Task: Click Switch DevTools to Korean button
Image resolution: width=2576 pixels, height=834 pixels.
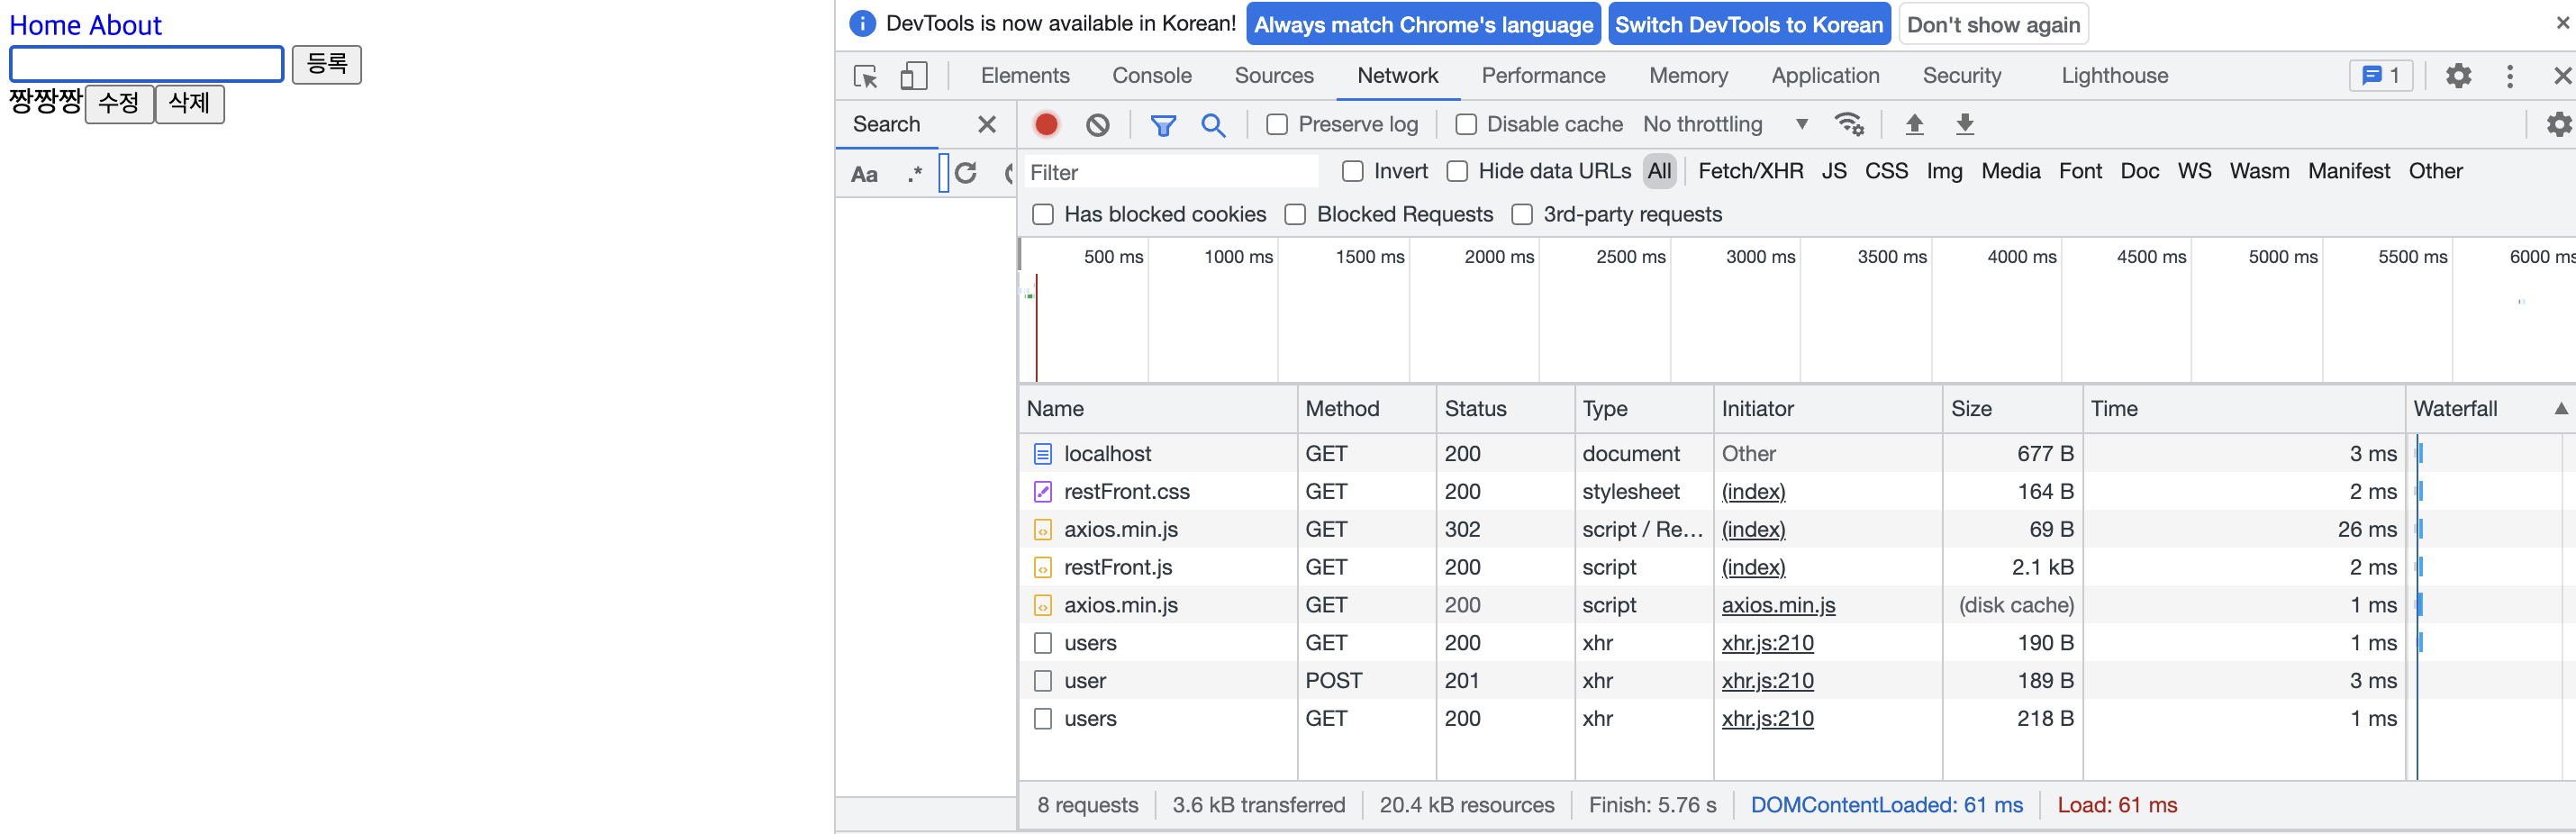Action: tap(1748, 24)
